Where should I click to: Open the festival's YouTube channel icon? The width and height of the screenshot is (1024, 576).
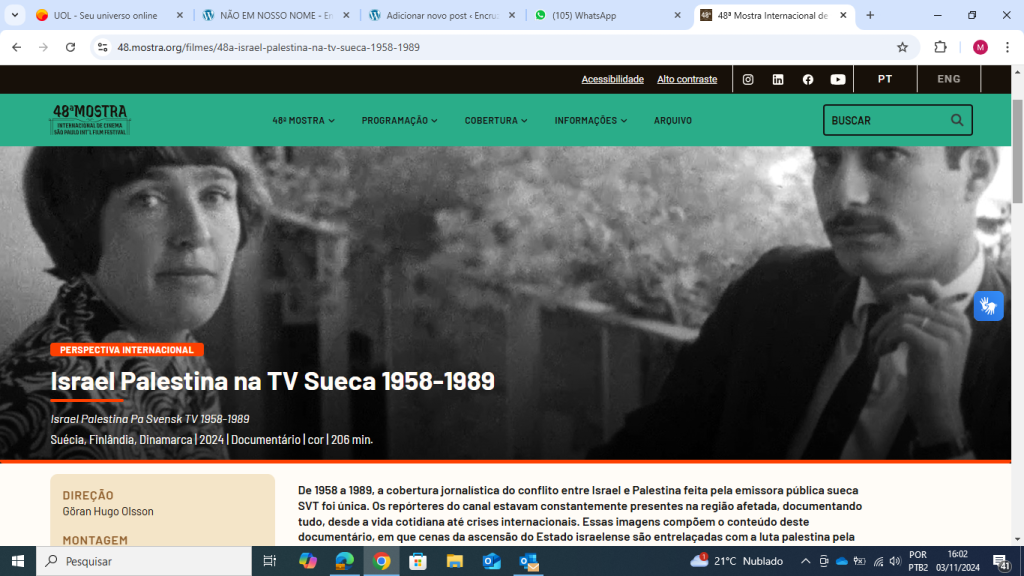point(838,80)
